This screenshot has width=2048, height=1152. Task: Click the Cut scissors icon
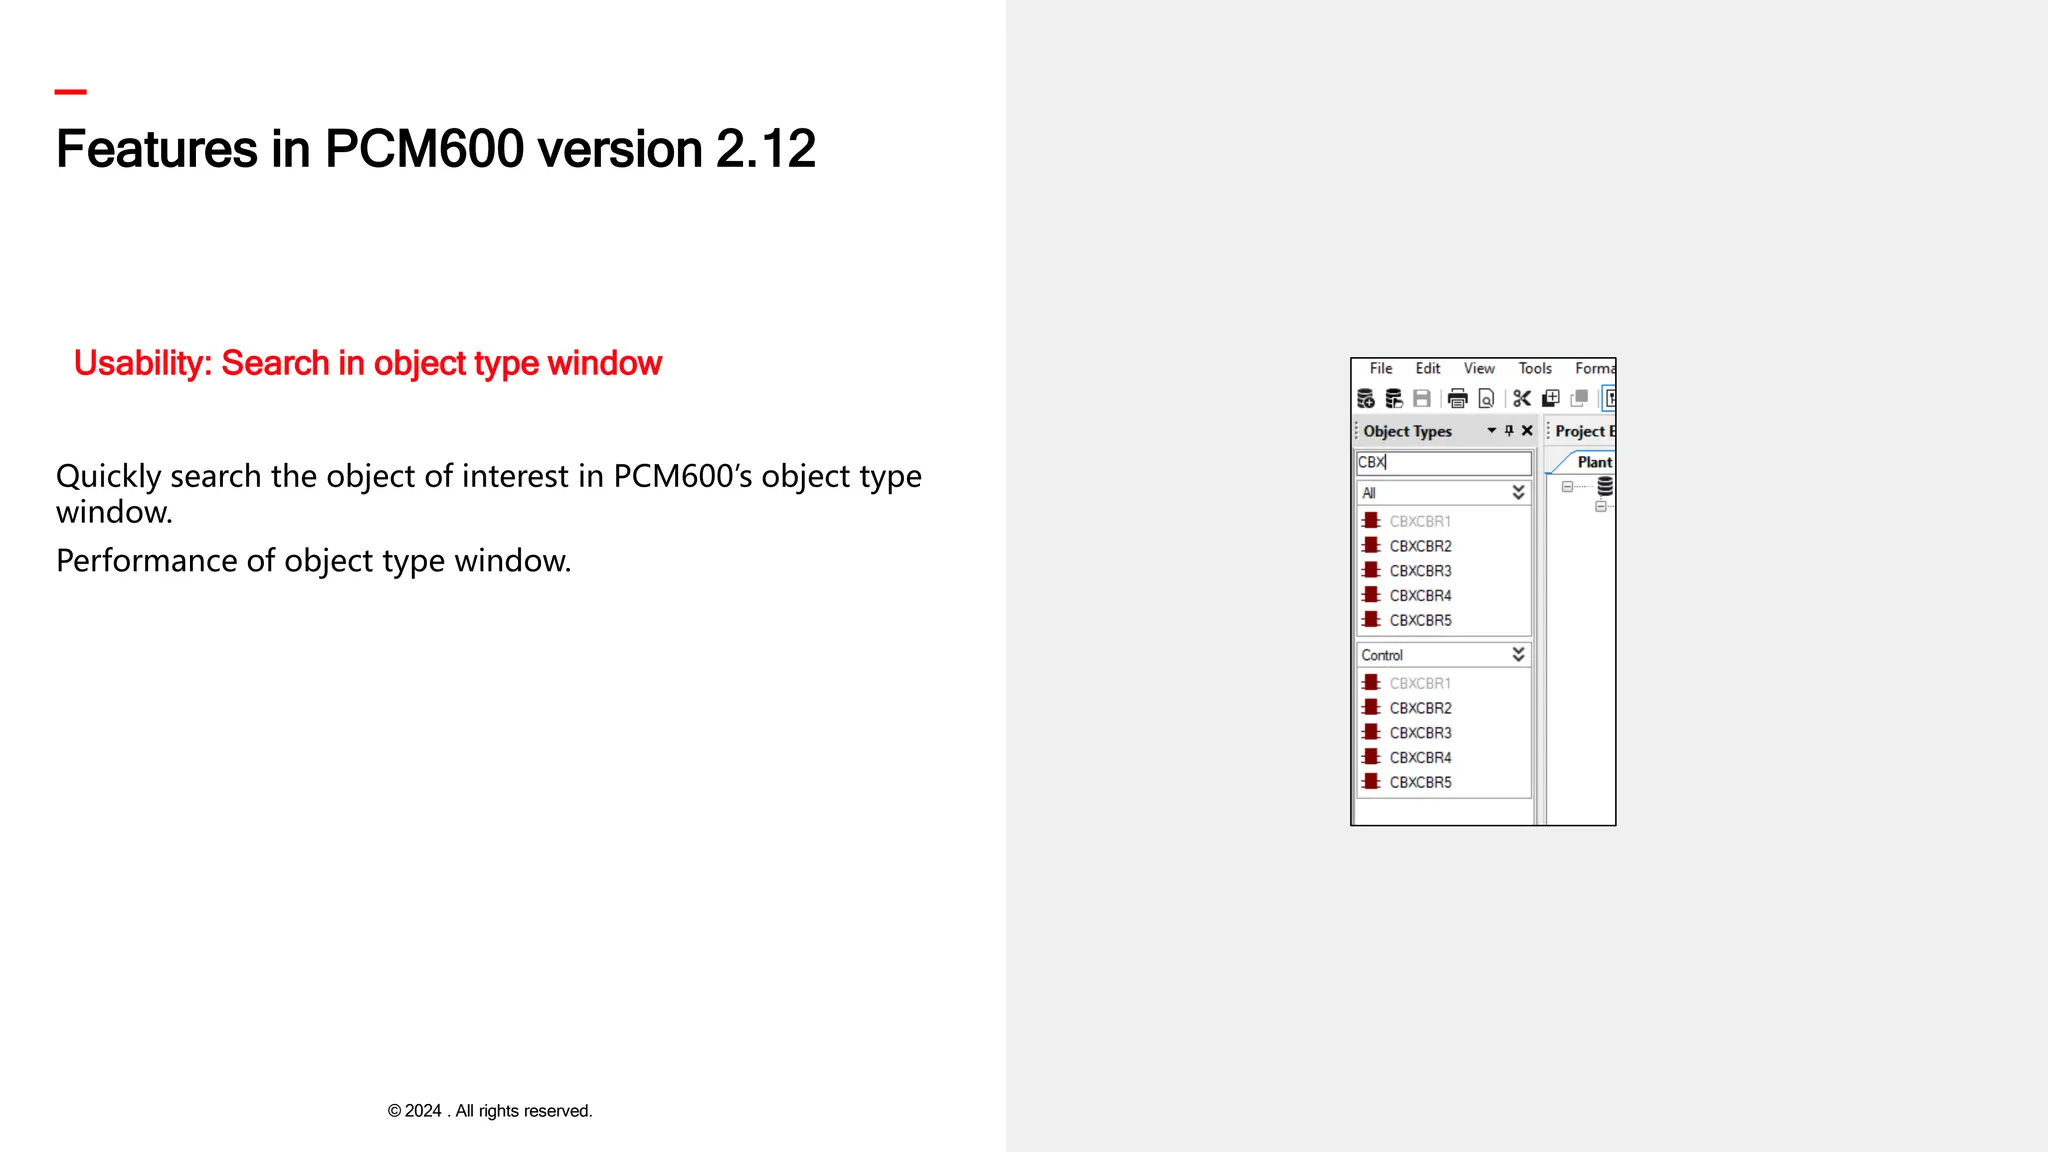click(1522, 399)
